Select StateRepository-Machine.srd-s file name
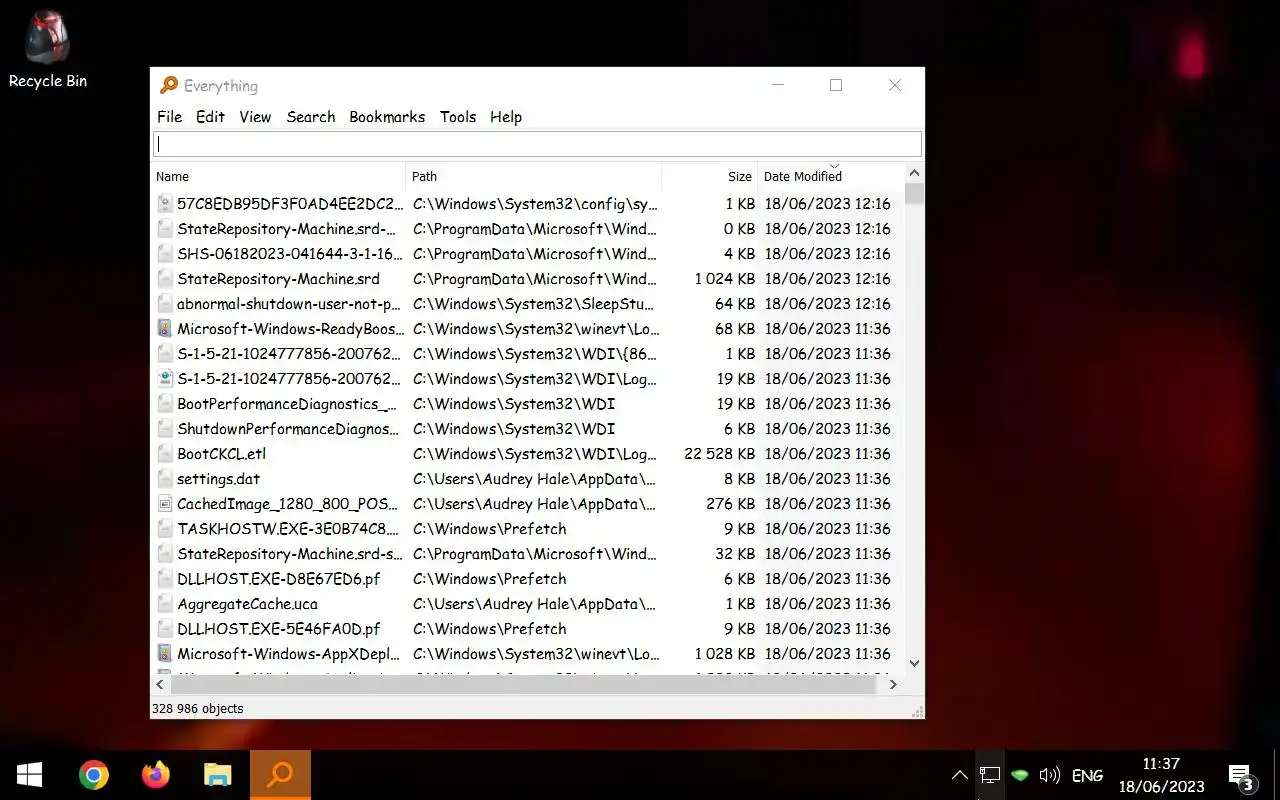1280x800 pixels. (x=290, y=554)
